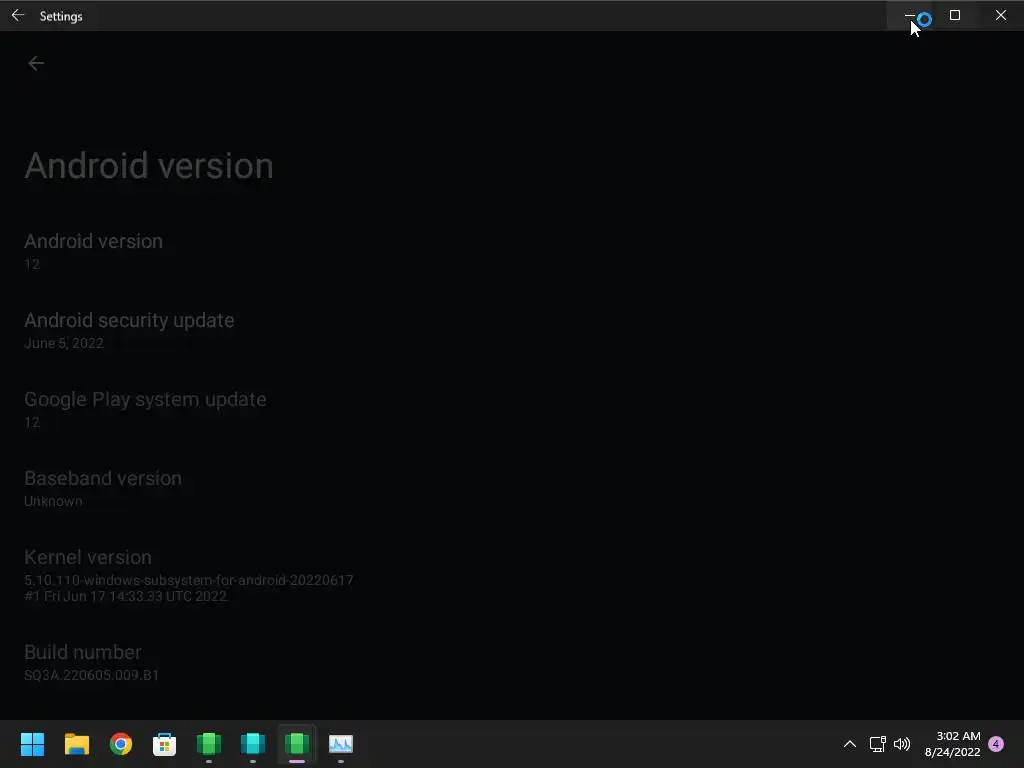Select the Kernel version entry
The height and width of the screenshot is (768, 1024).
click(512, 575)
